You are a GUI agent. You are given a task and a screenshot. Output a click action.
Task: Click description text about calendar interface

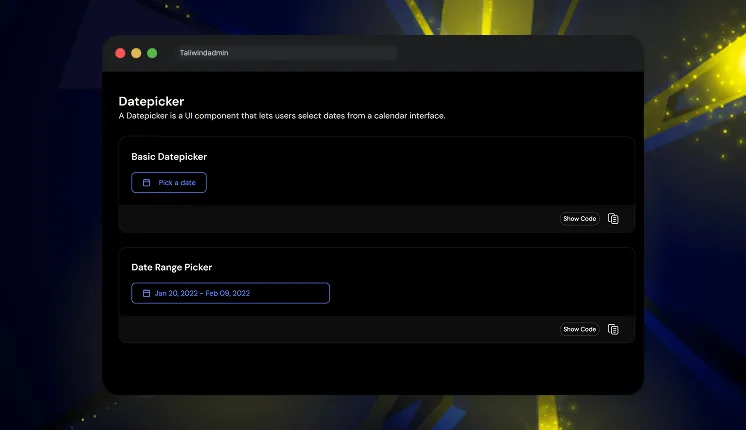[282, 116]
